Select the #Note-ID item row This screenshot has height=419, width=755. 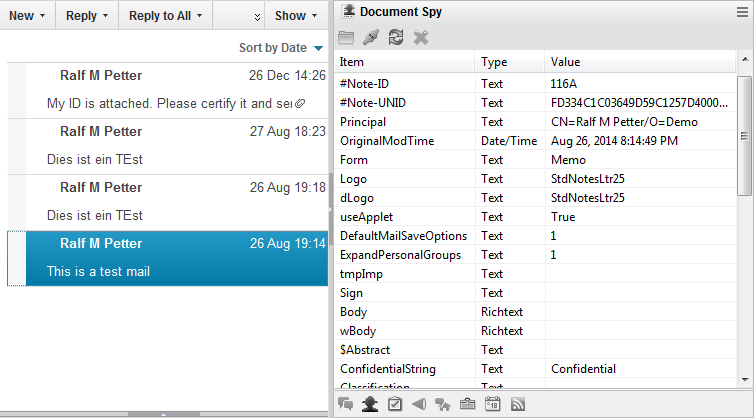(x=535, y=84)
